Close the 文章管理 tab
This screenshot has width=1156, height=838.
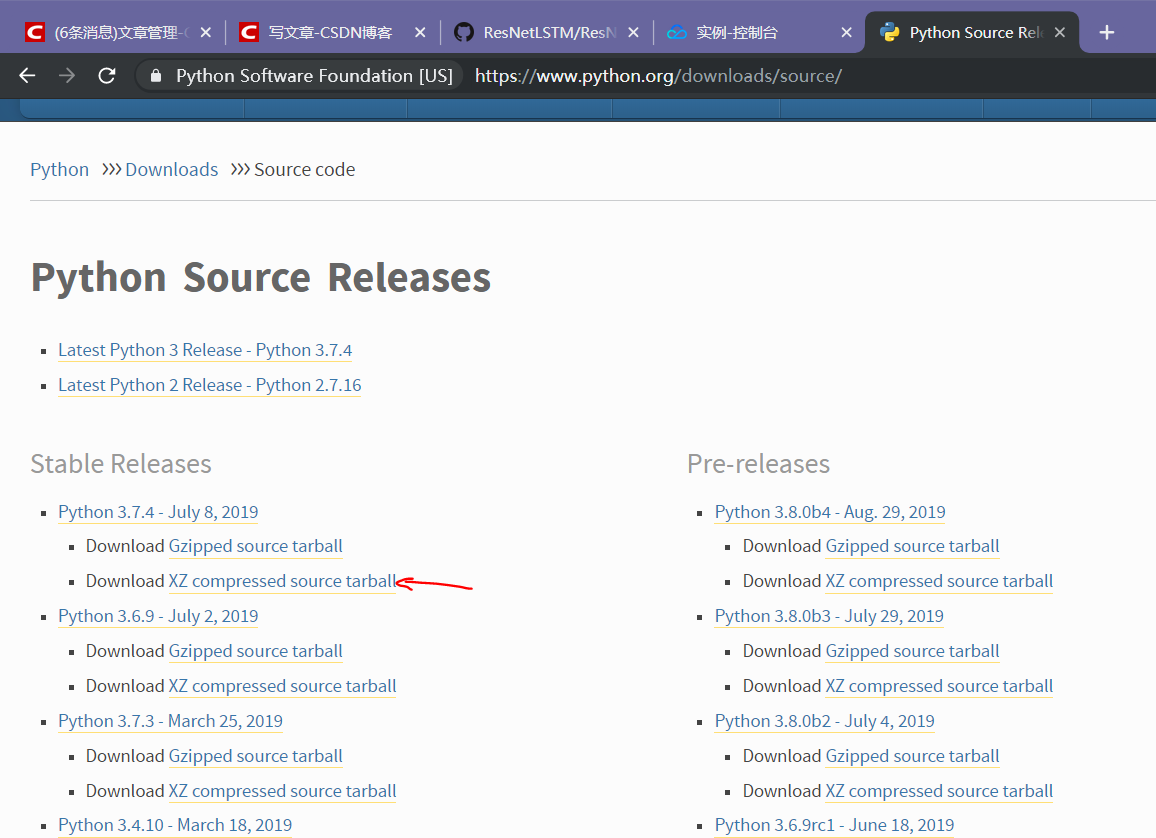click(x=206, y=32)
